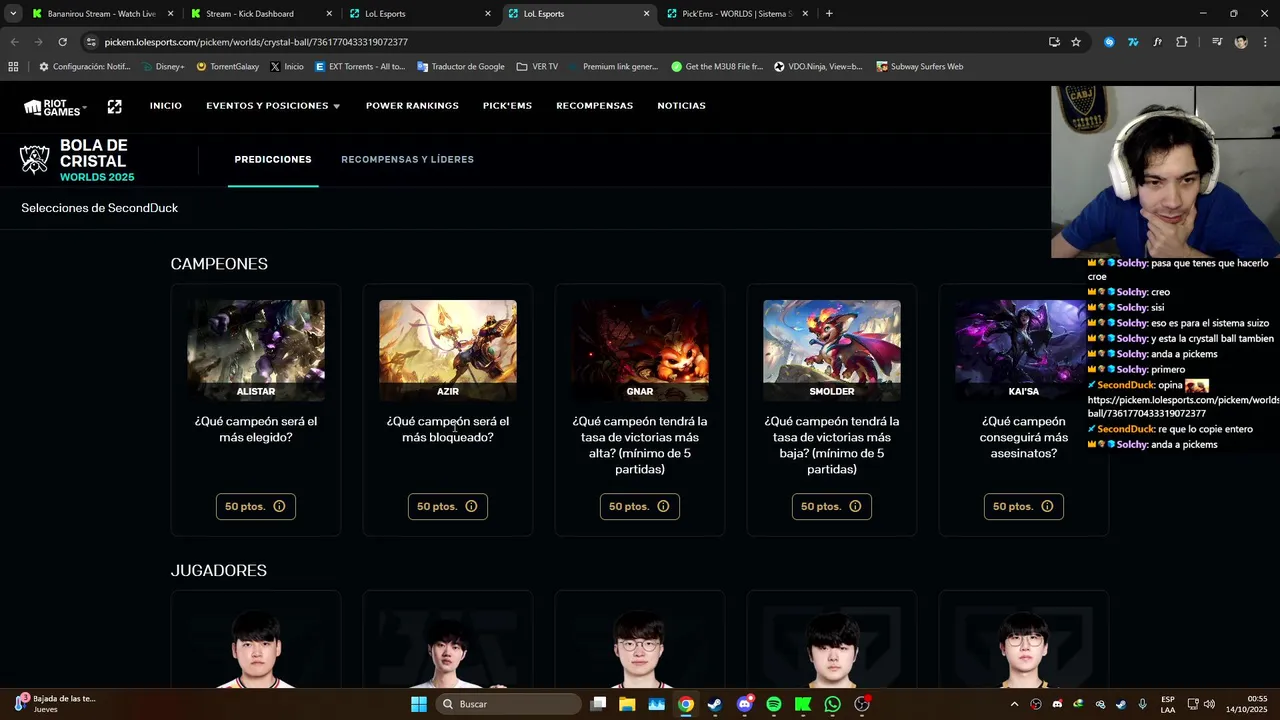Open info icon on Kai'Sa 50 ptos.
The height and width of the screenshot is (720, 1280).
click(1047, 506)
